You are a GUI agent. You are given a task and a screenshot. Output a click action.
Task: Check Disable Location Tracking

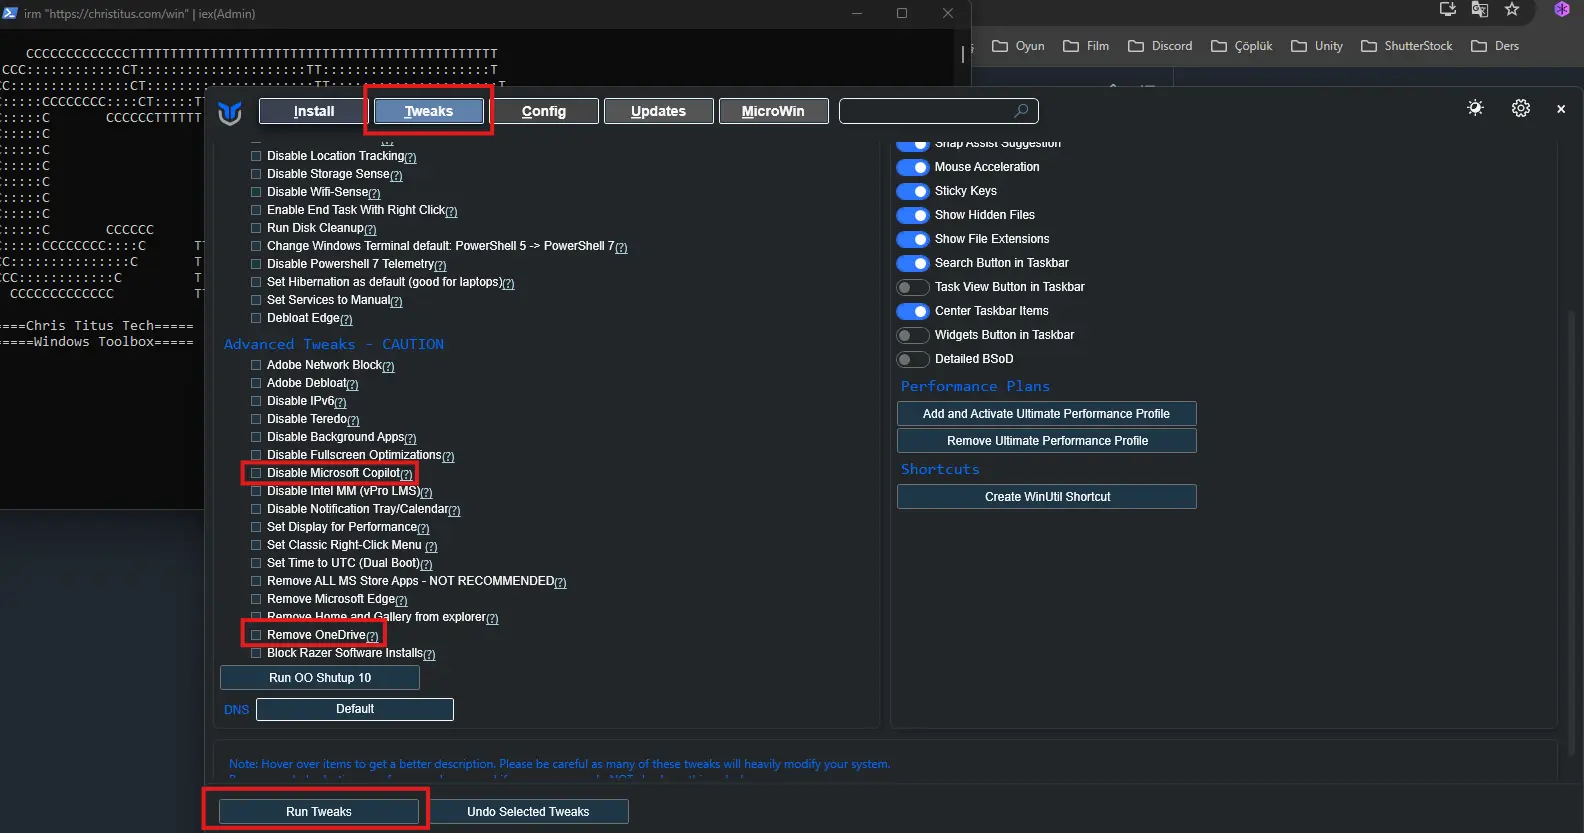coord(256,156)
